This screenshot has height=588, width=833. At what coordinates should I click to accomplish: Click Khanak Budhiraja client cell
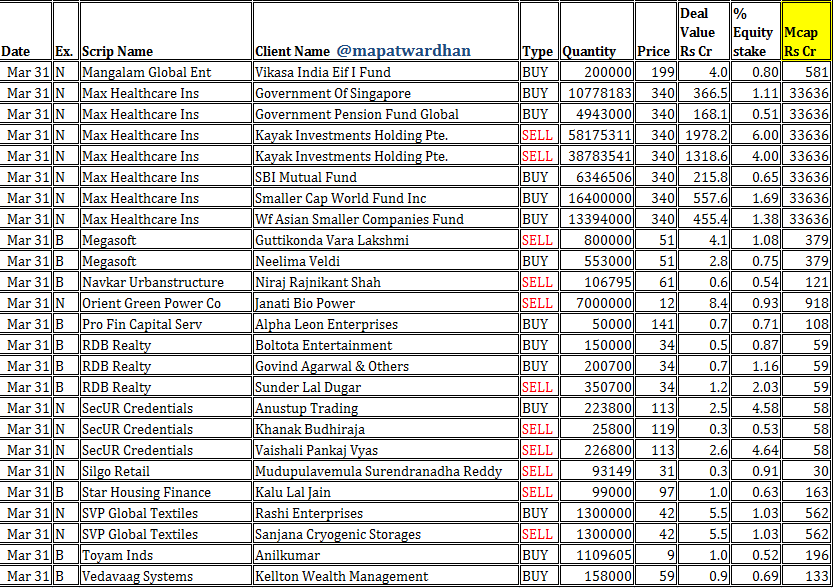tap(386, 429)
